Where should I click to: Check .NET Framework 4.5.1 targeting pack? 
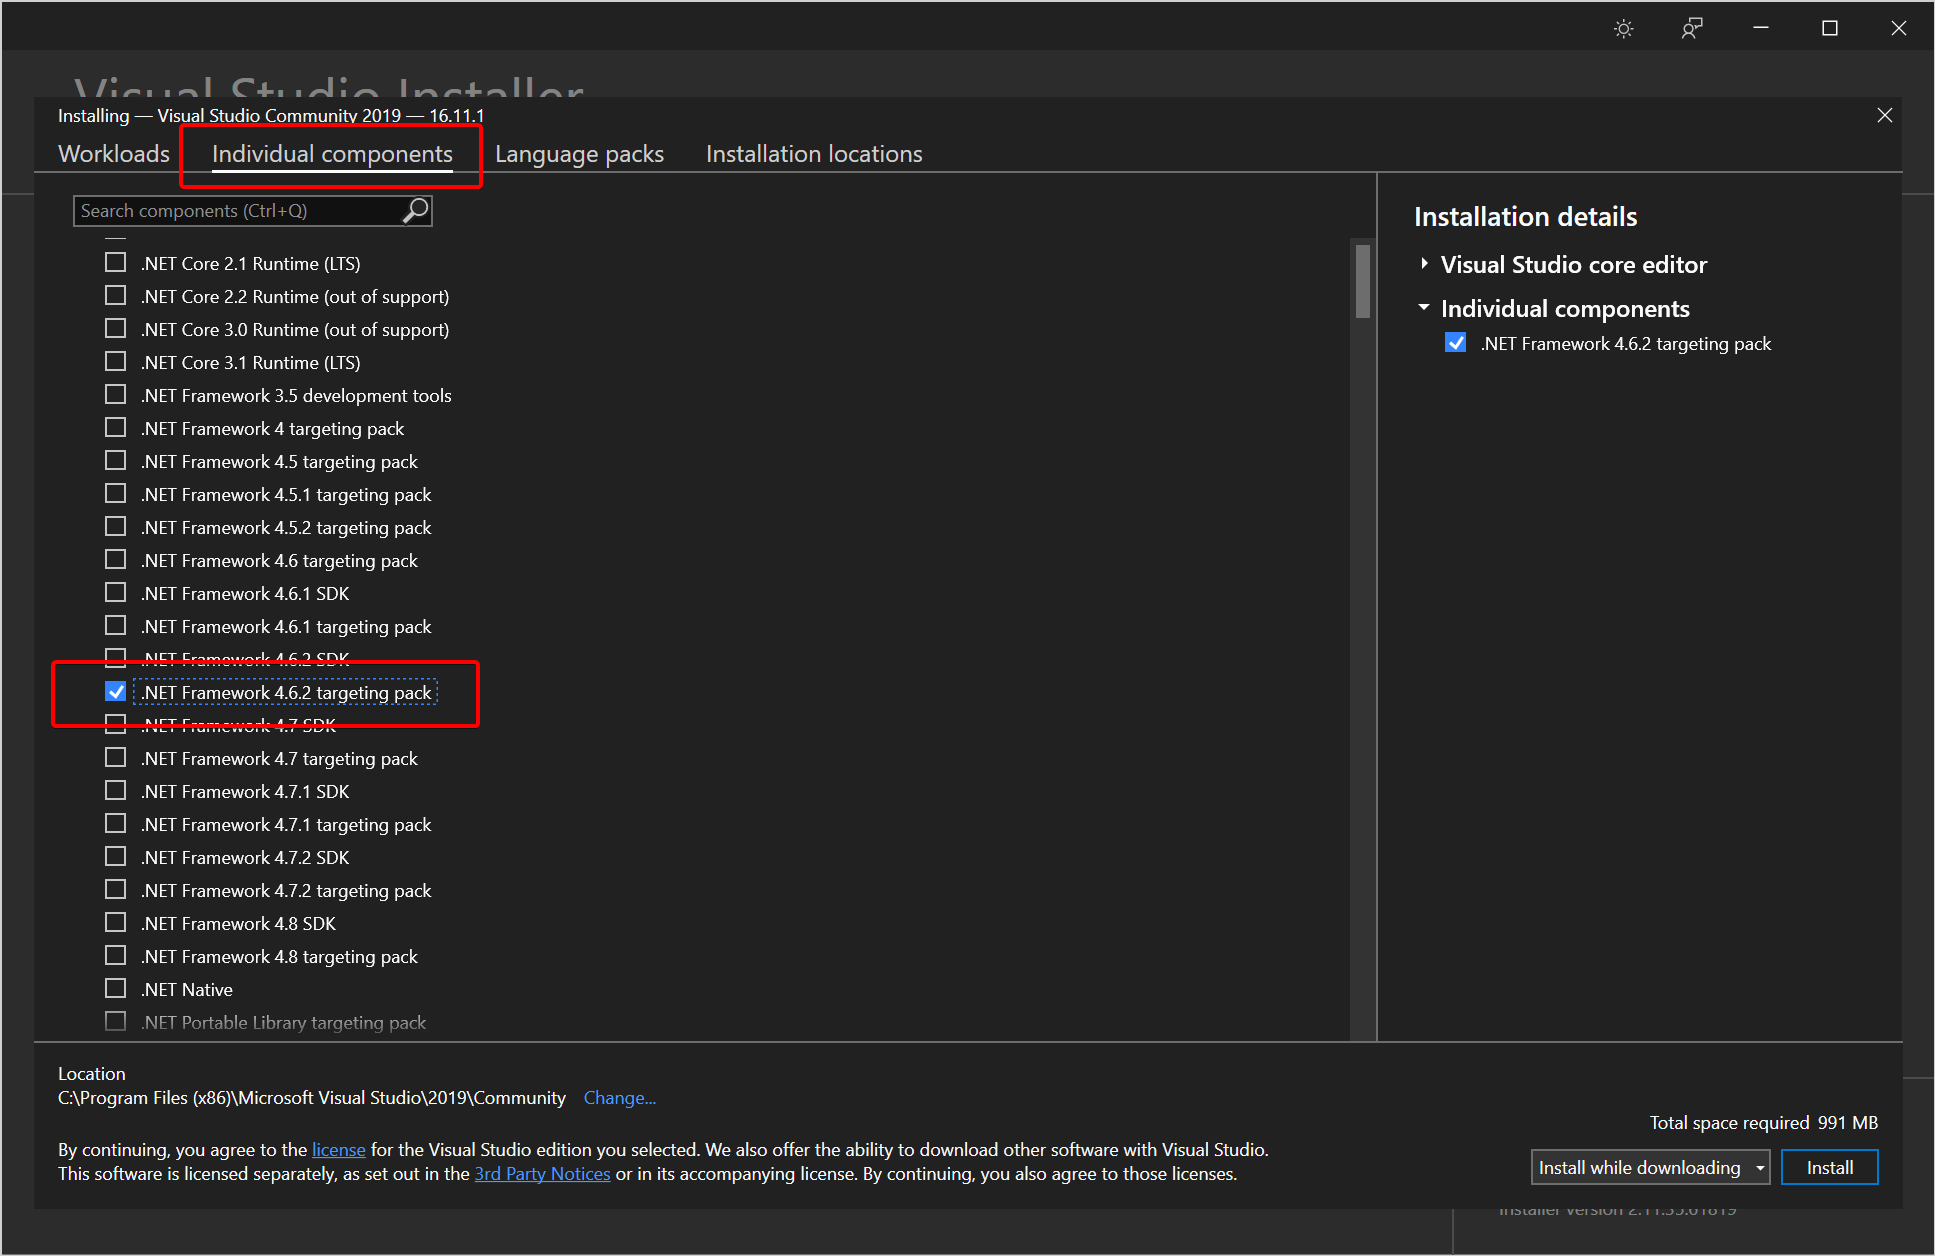tap(116, 494)
